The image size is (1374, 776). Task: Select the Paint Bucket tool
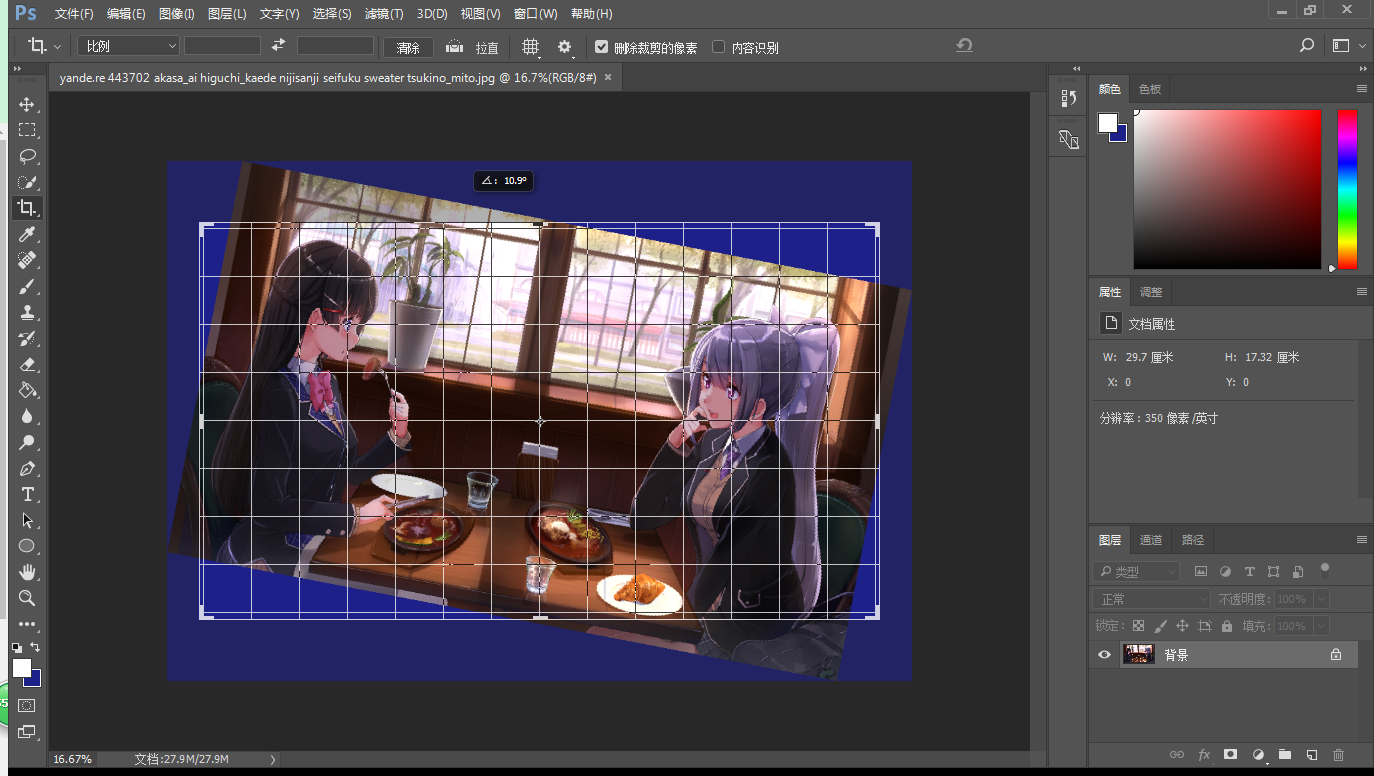27,390
